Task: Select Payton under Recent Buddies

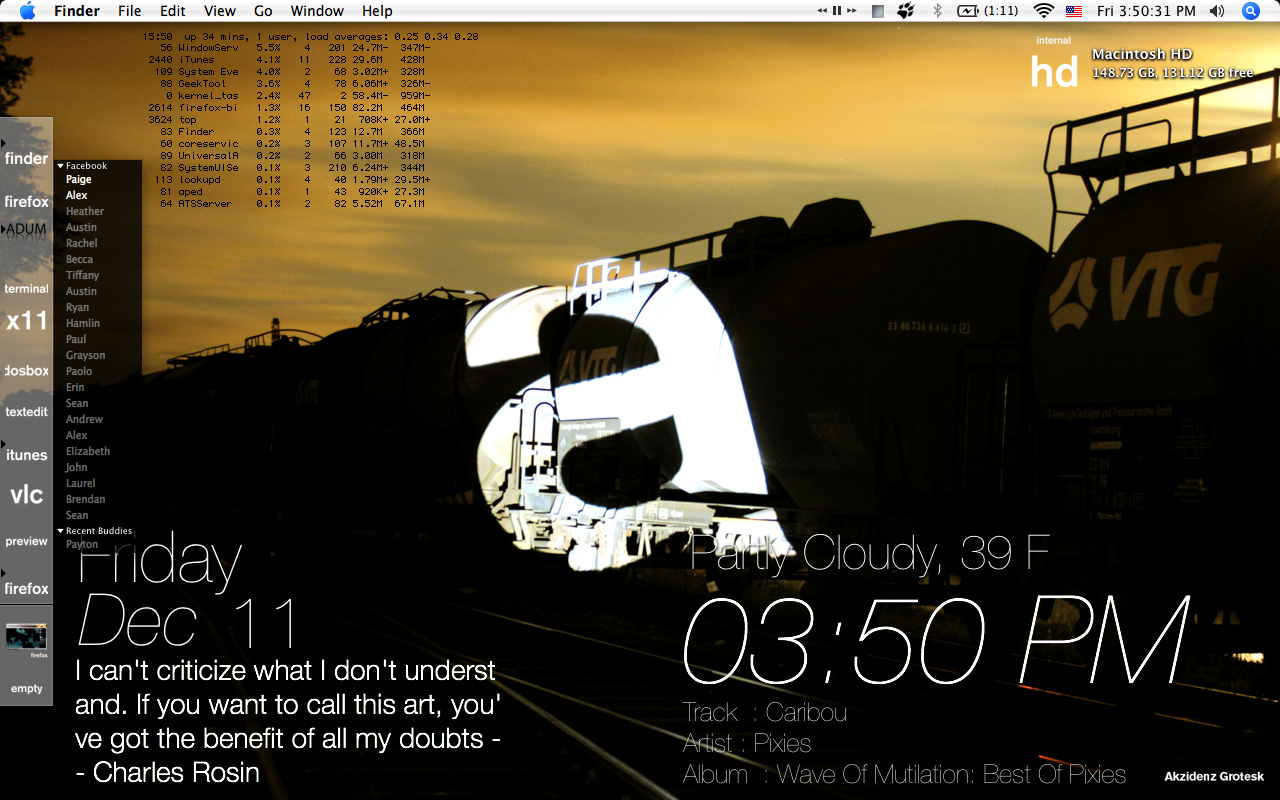Action: (x=82, y=545)
